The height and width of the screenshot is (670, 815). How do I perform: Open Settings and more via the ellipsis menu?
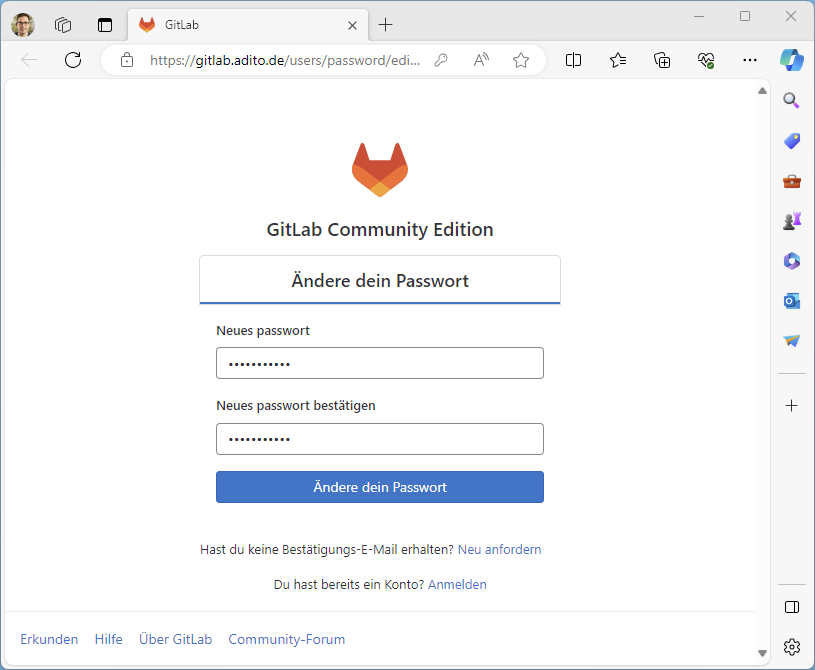click(x=749, y=60)
